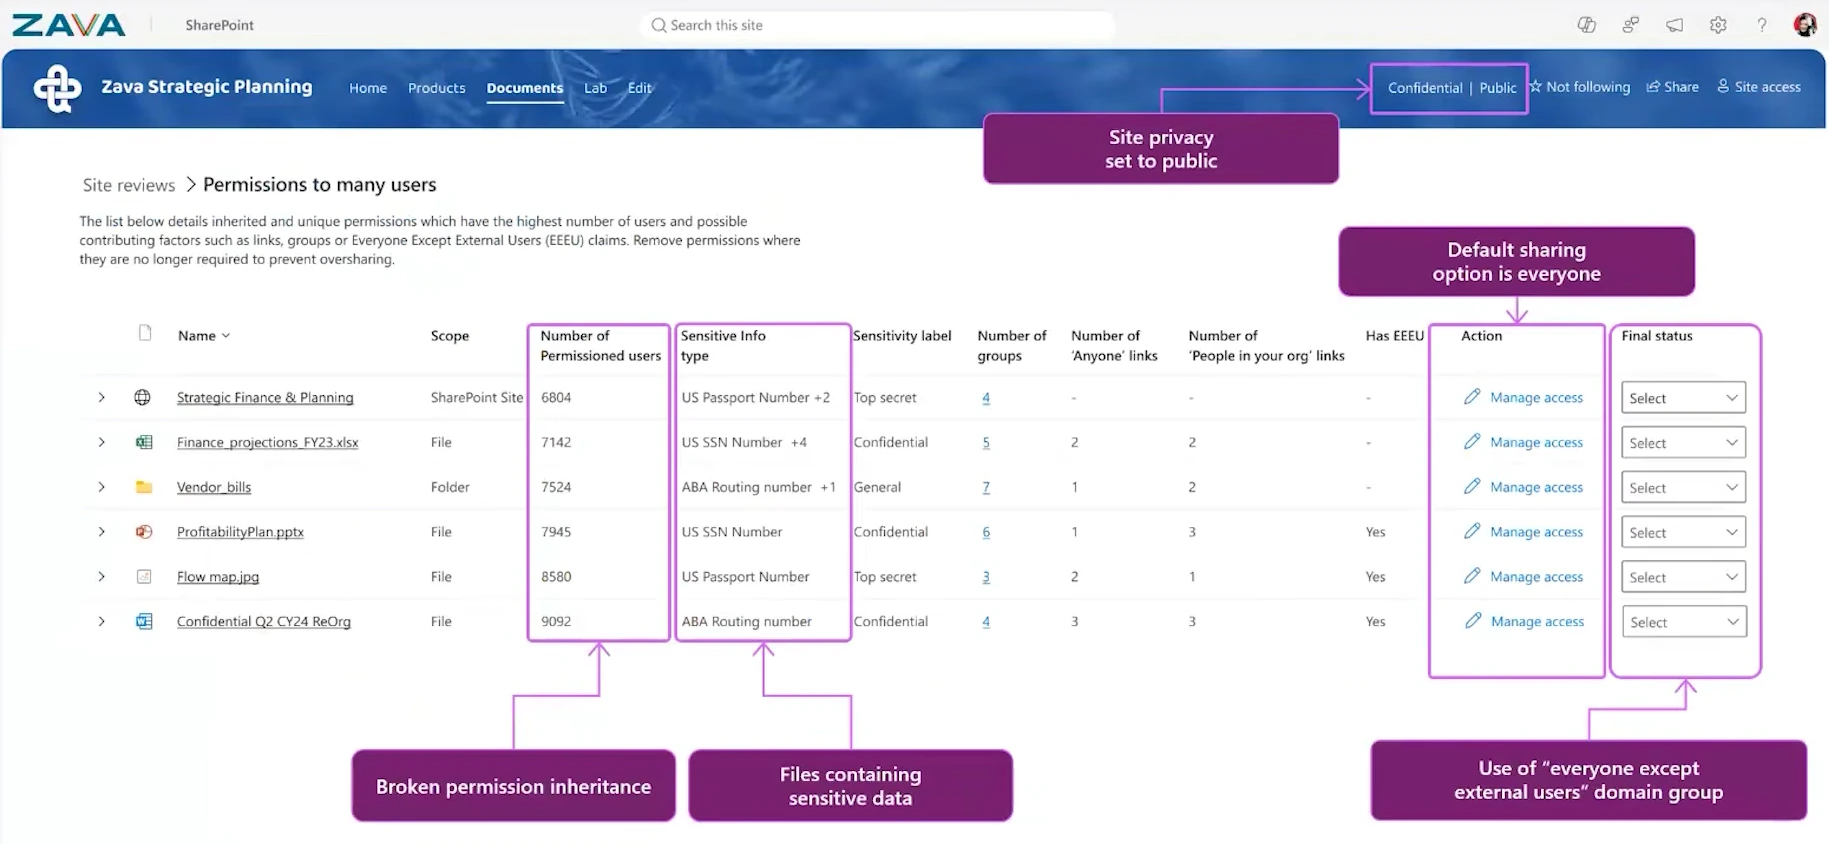Viewport: 1829px width, 844px height.
Task: Click pencil icon in Finance_projections row
Action: pyautogui.click(x=1472, y=441)
